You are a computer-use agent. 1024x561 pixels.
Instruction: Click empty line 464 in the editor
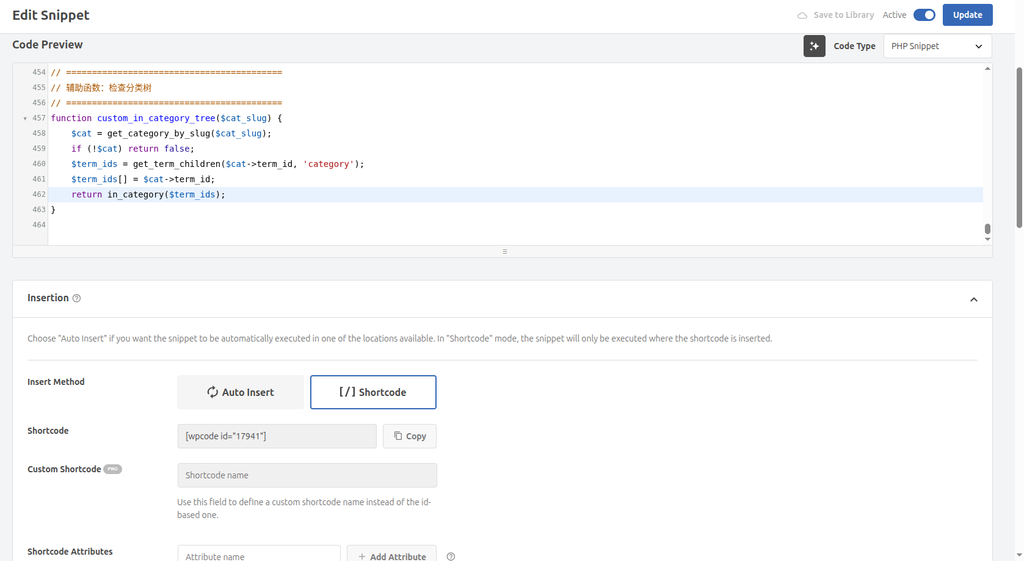(515, 225)
